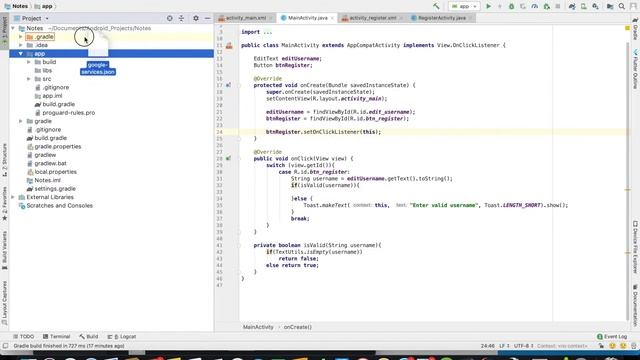The height and width of the screenshot is (360, 640).
Task: Click the LF line separator selector
Action: point(504,346)
